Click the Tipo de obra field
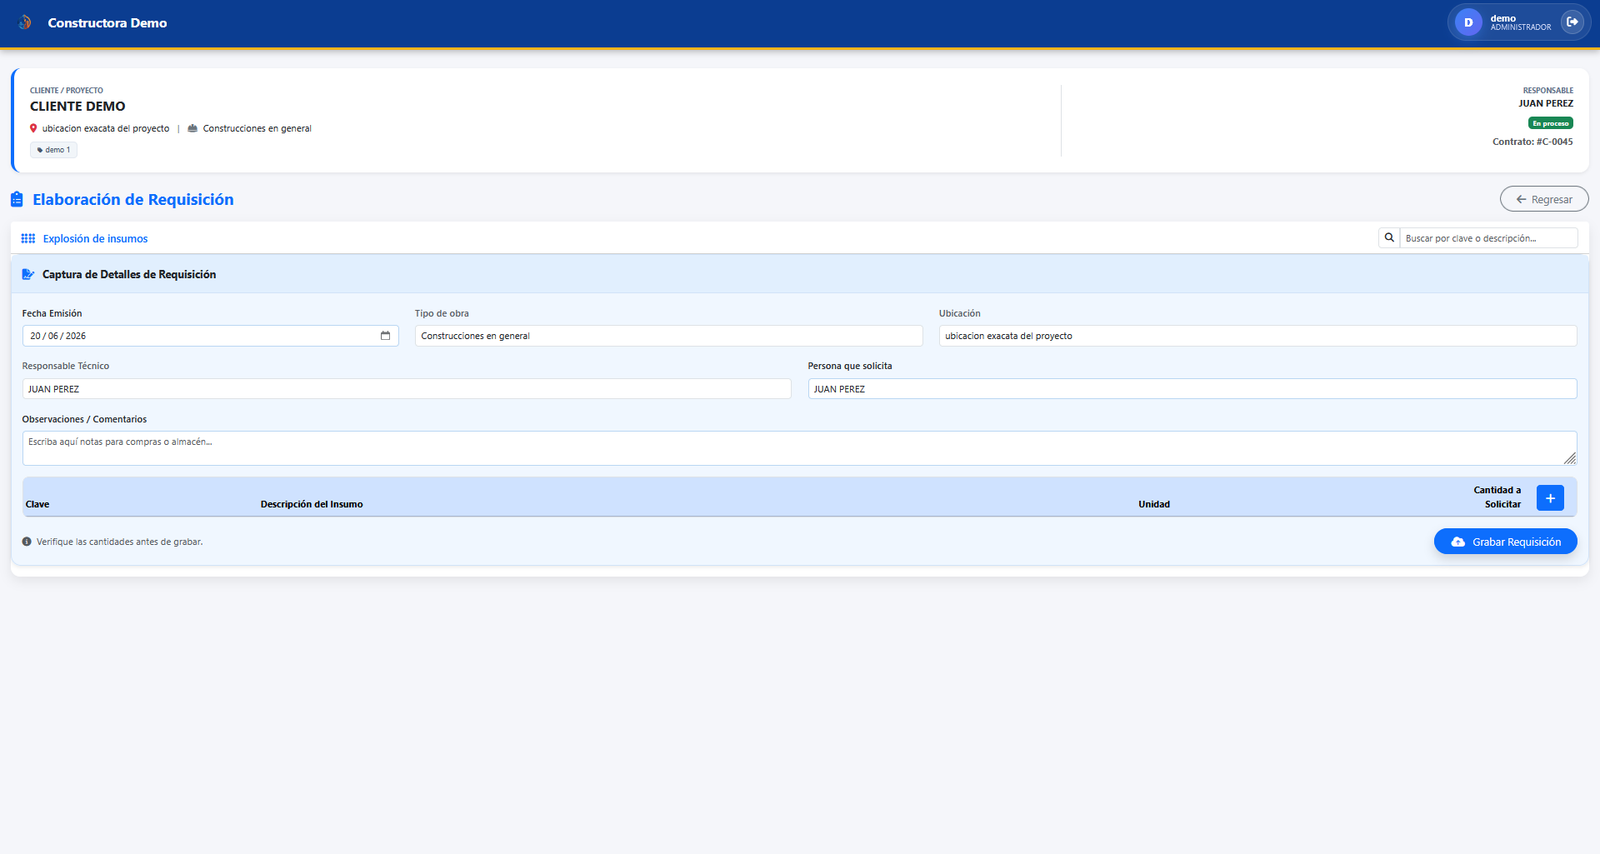This screenshot has height=854, width=1600. point(669,336)
